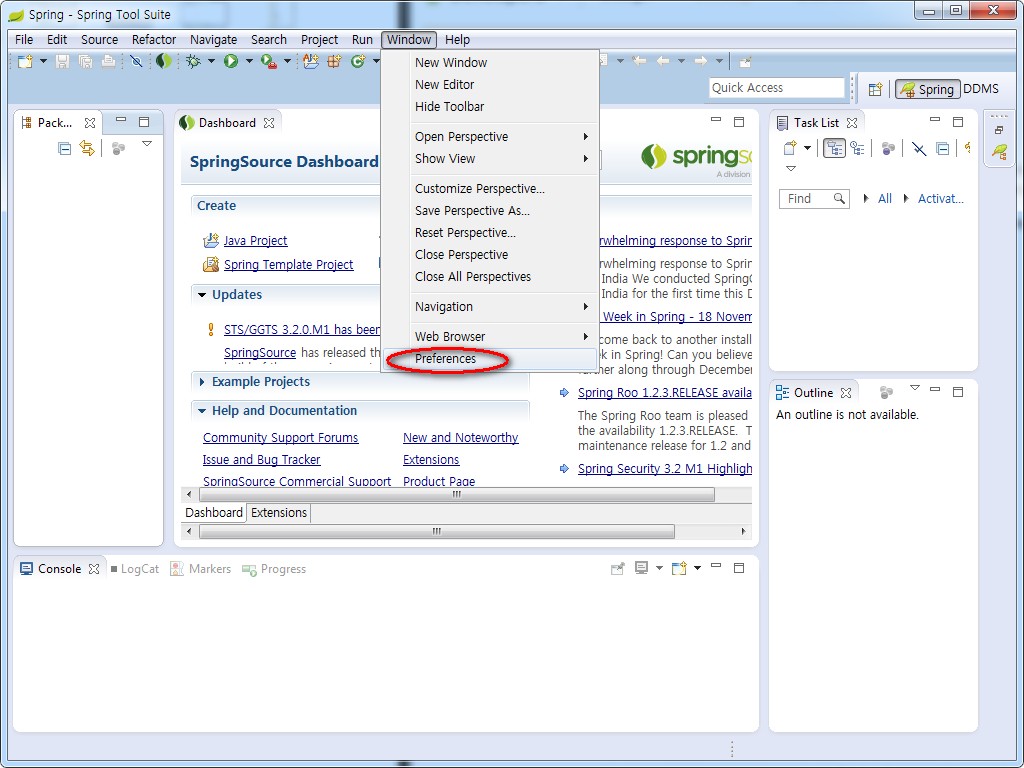Expand the Example Projects section
Image resolution: width=1024 pixels, height=768 pixels.
(x=202, y=381)
